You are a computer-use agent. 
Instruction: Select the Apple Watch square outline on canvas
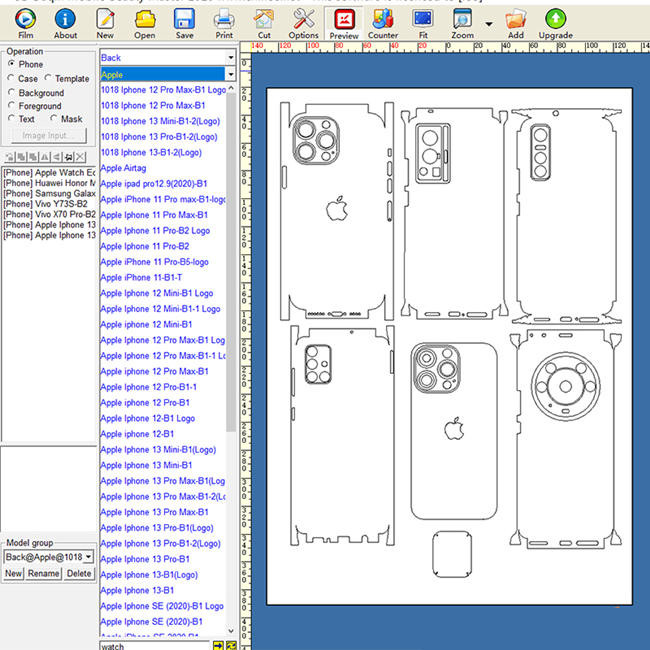(452, 554)
